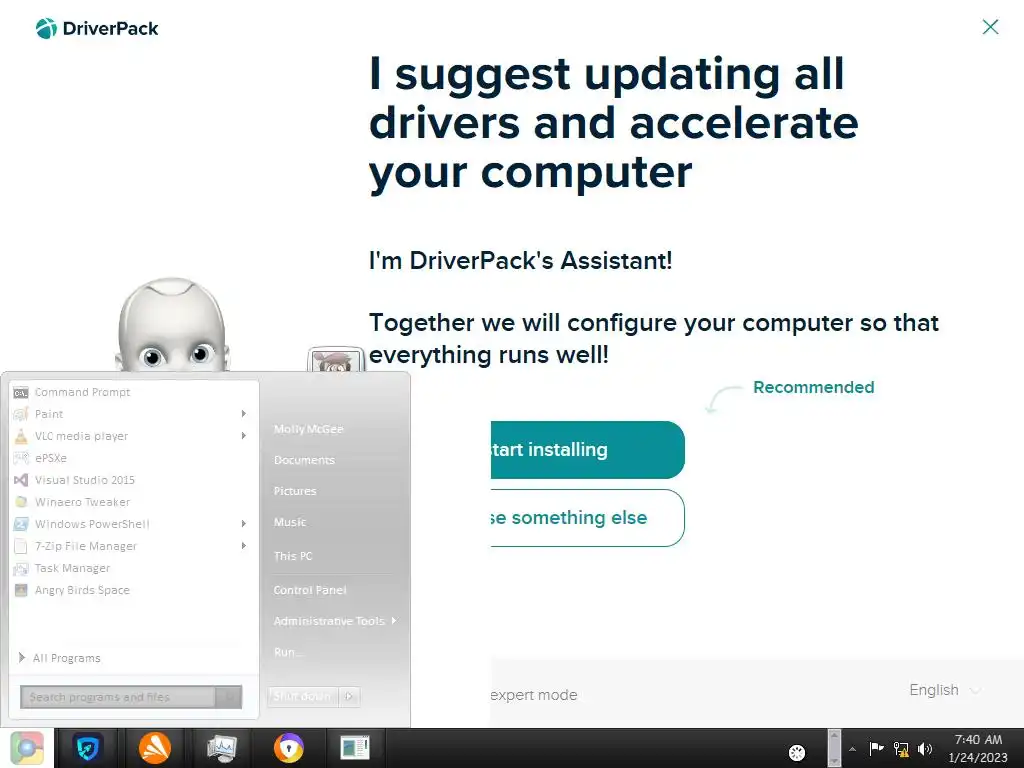This screenshot has height=768, width=1024.
Task: Expand VLC media player jump list
Action: 244,436
